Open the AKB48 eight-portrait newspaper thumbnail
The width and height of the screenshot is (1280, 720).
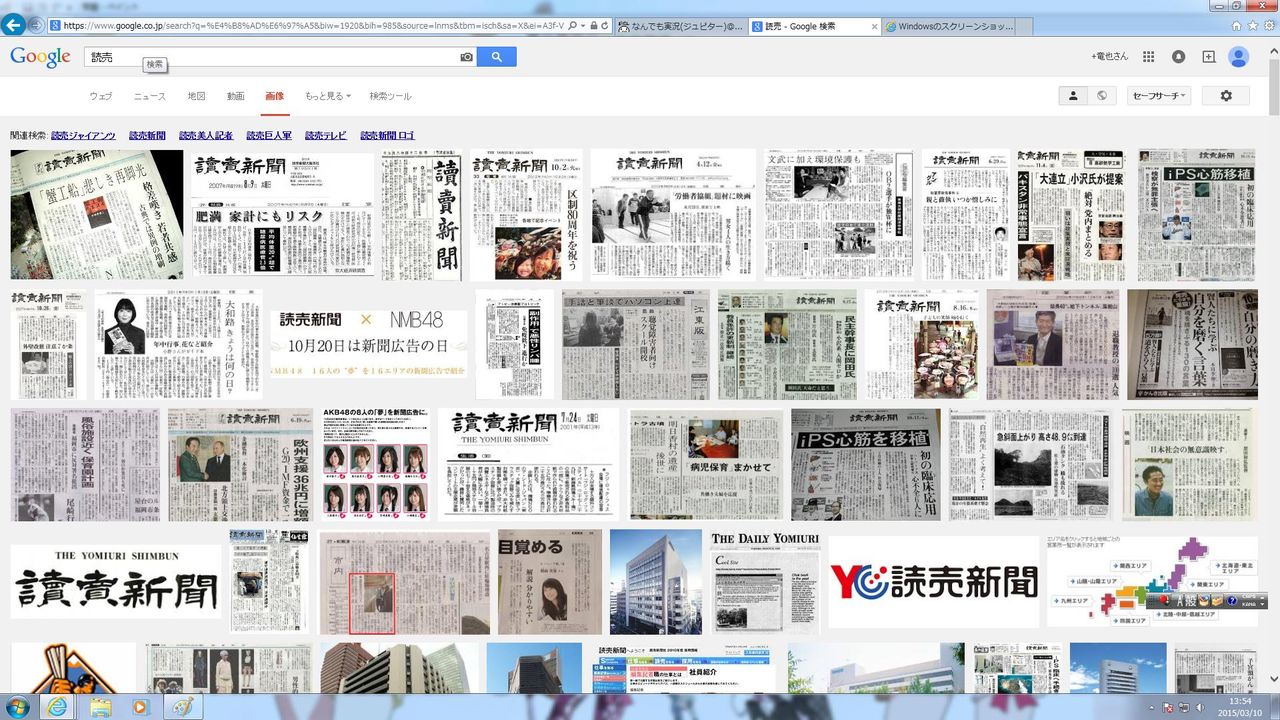point(376,464)
